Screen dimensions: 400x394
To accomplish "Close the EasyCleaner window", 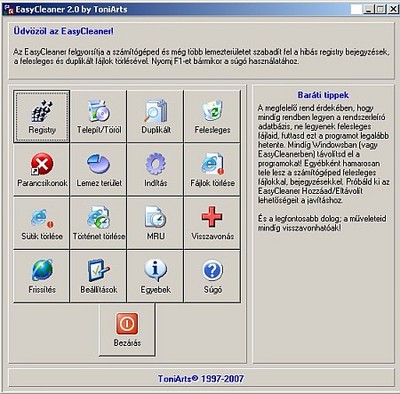I will (x=393, y=9).
